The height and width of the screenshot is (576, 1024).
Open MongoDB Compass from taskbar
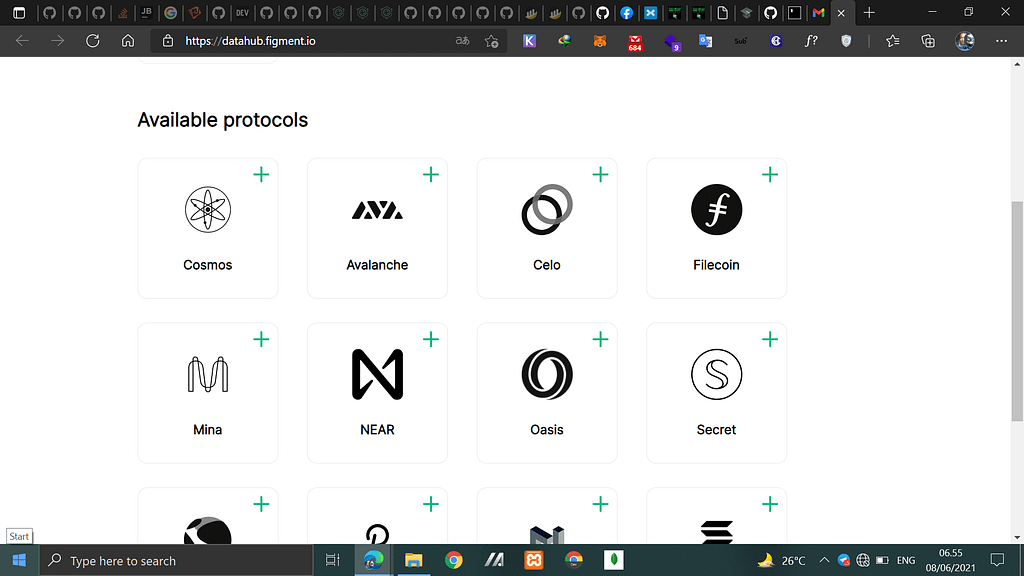613,560
